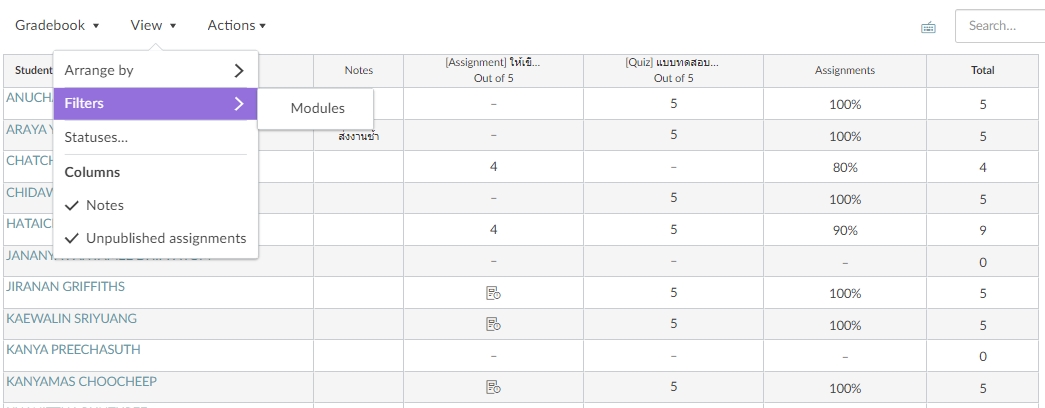Screen dimensions: 1045x408
Task: Click the Total column header
Action: (x=982, y=70)
